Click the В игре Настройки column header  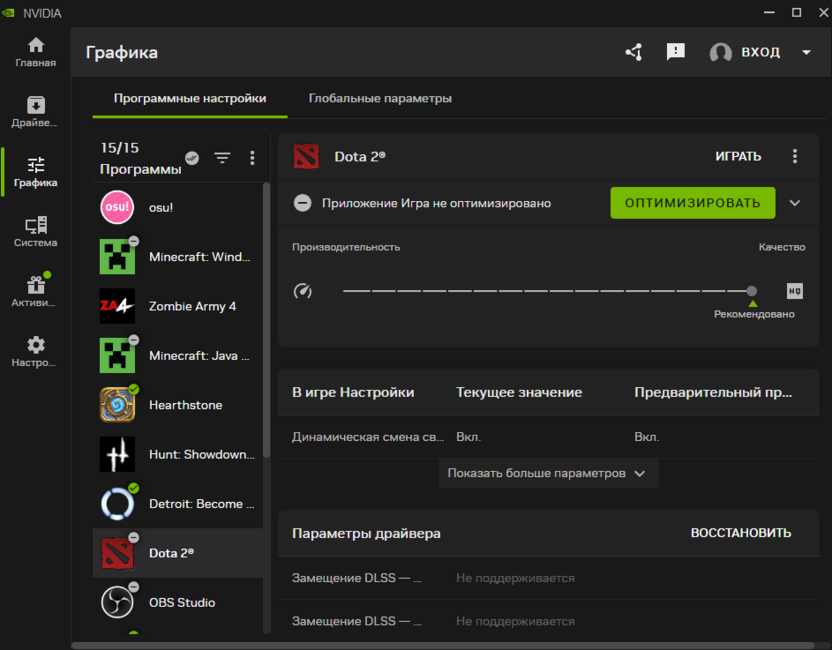pyautogui.click(x=353, y=392)
